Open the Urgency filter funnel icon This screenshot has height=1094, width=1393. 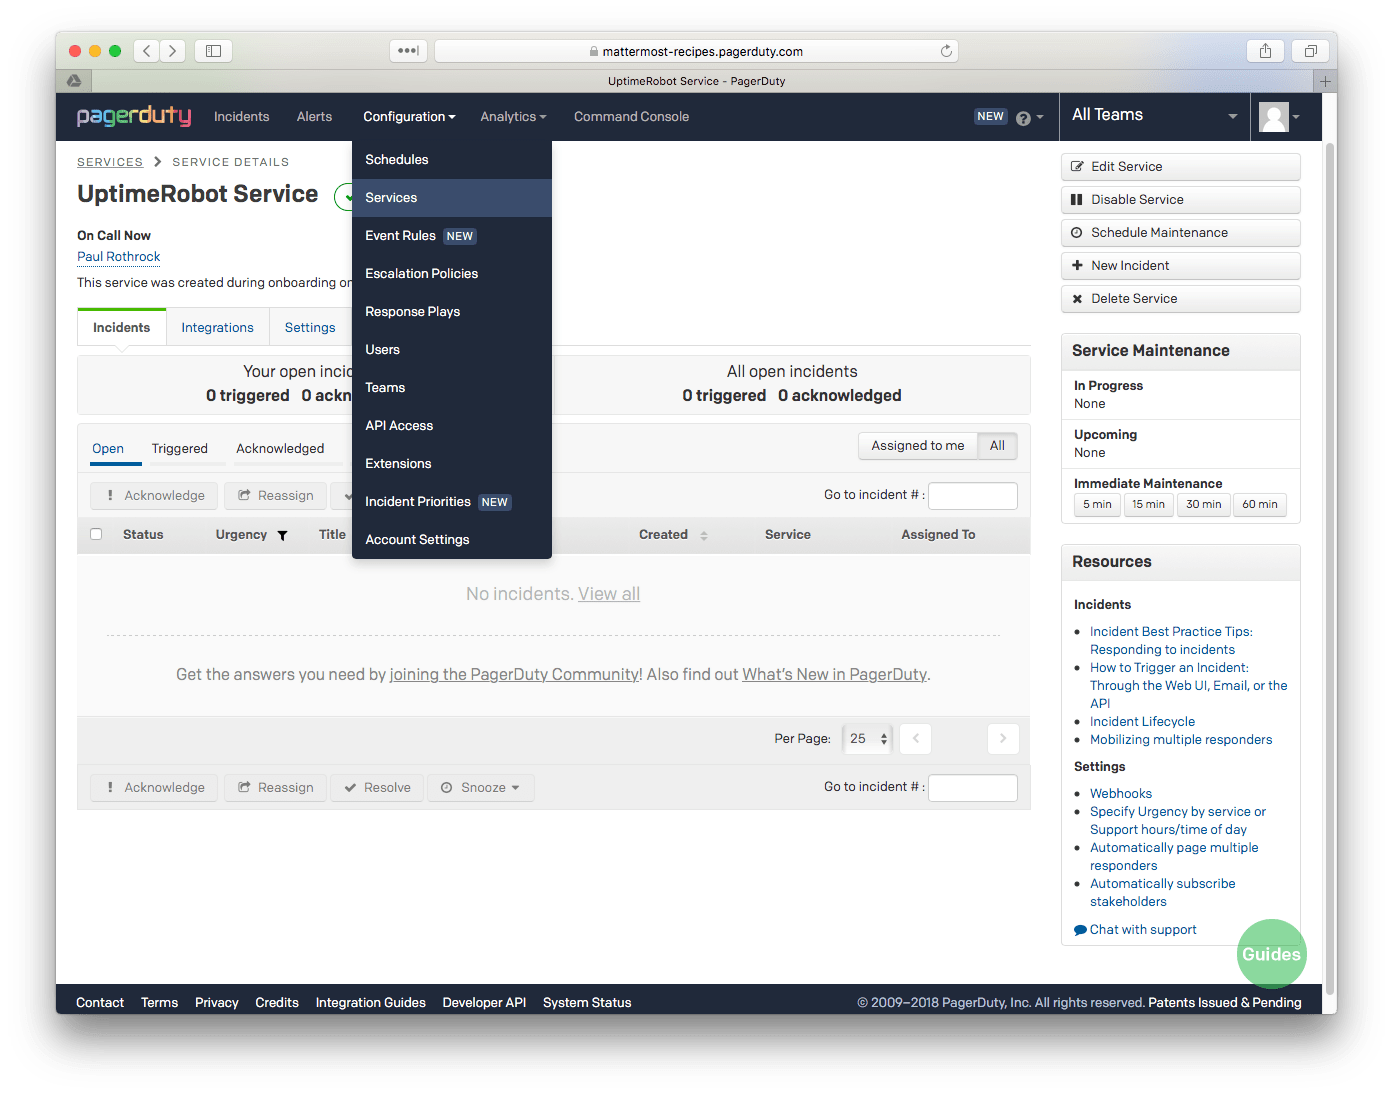(282, 535)
